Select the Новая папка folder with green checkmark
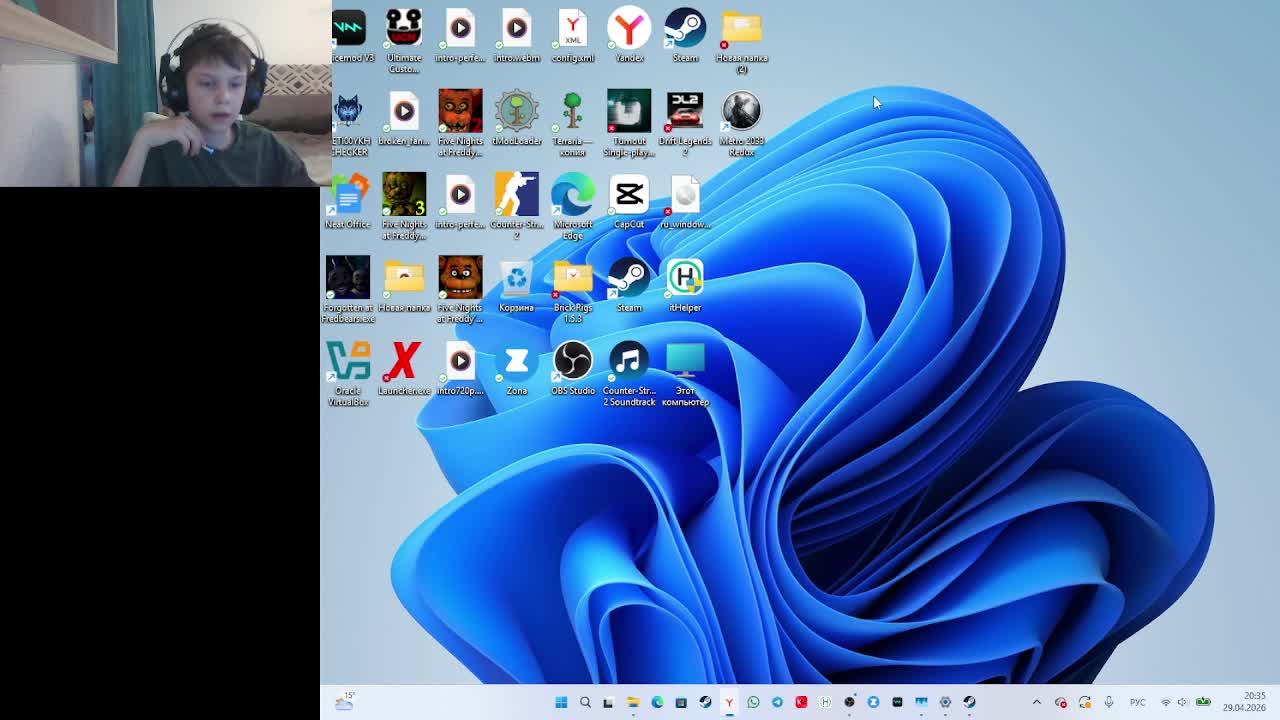The width and height of the screenshot is (1280, 720). pos(404,286)
